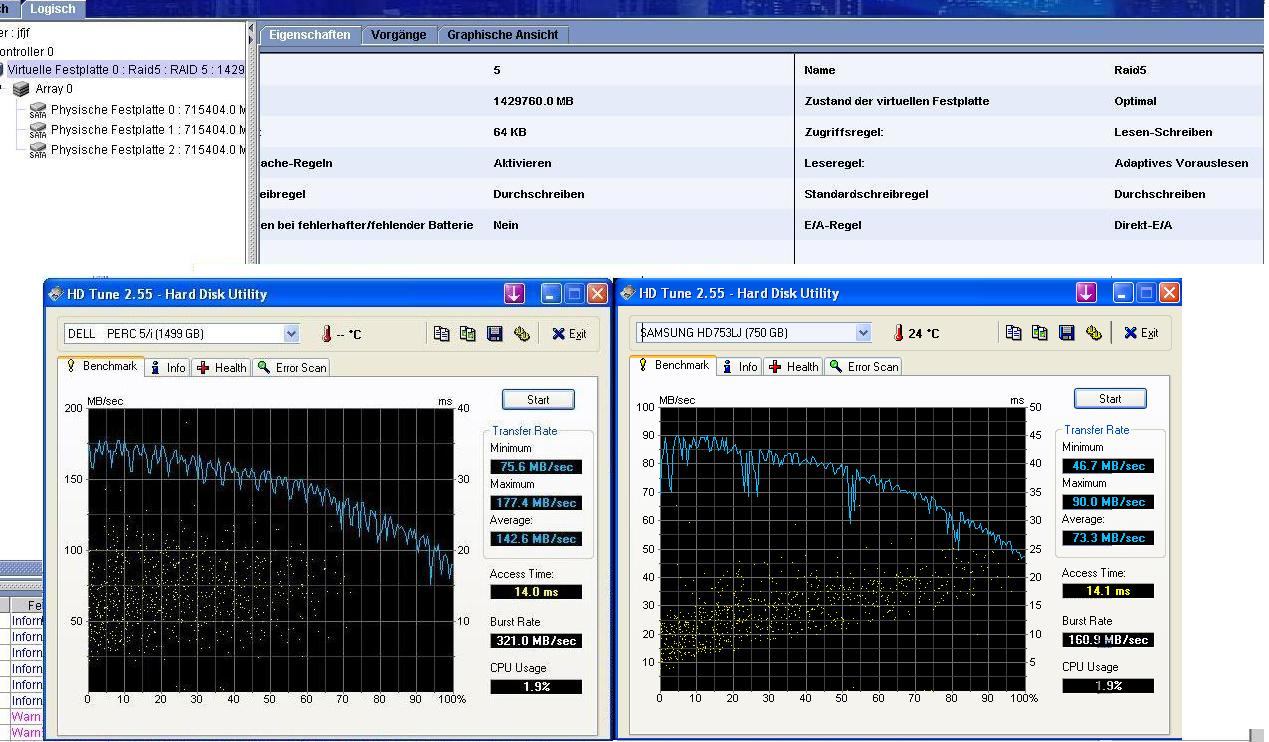Viewport: 1269px width, 742px height.
Task: Click the access time value 14.1 ms
Action: coord(1108,591)
